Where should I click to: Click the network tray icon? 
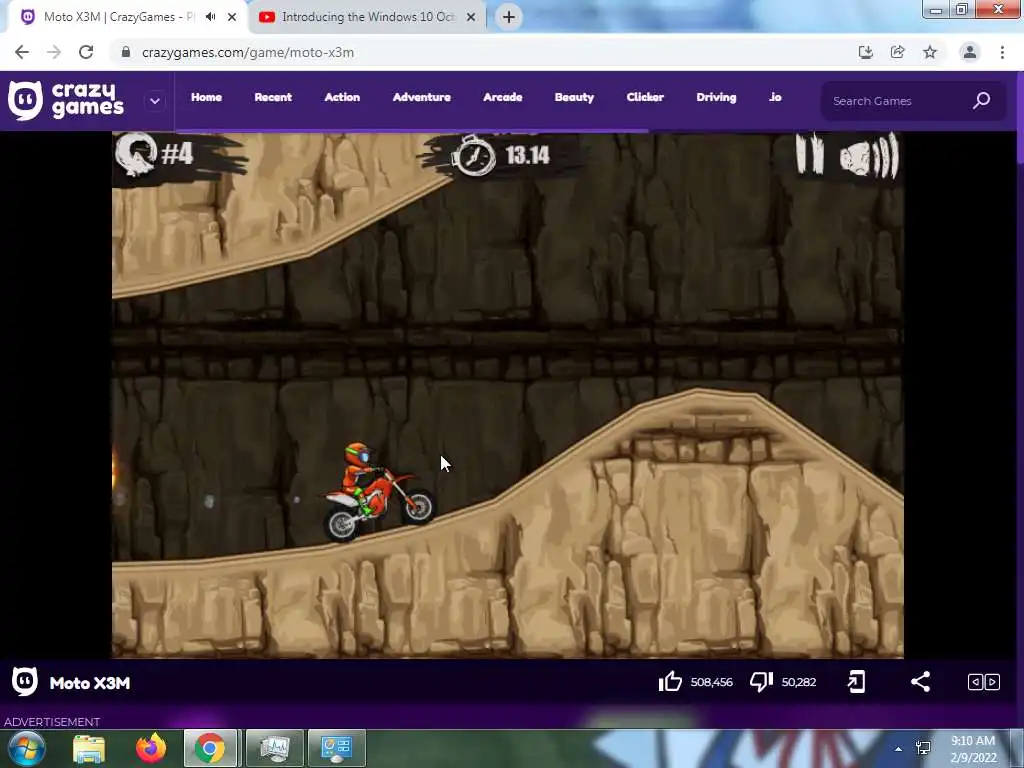(923, 748)
